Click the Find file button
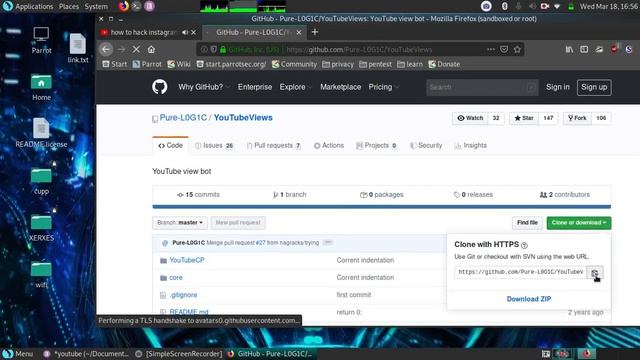The width and height of the screenshot is (640, 360). [527, 223]
